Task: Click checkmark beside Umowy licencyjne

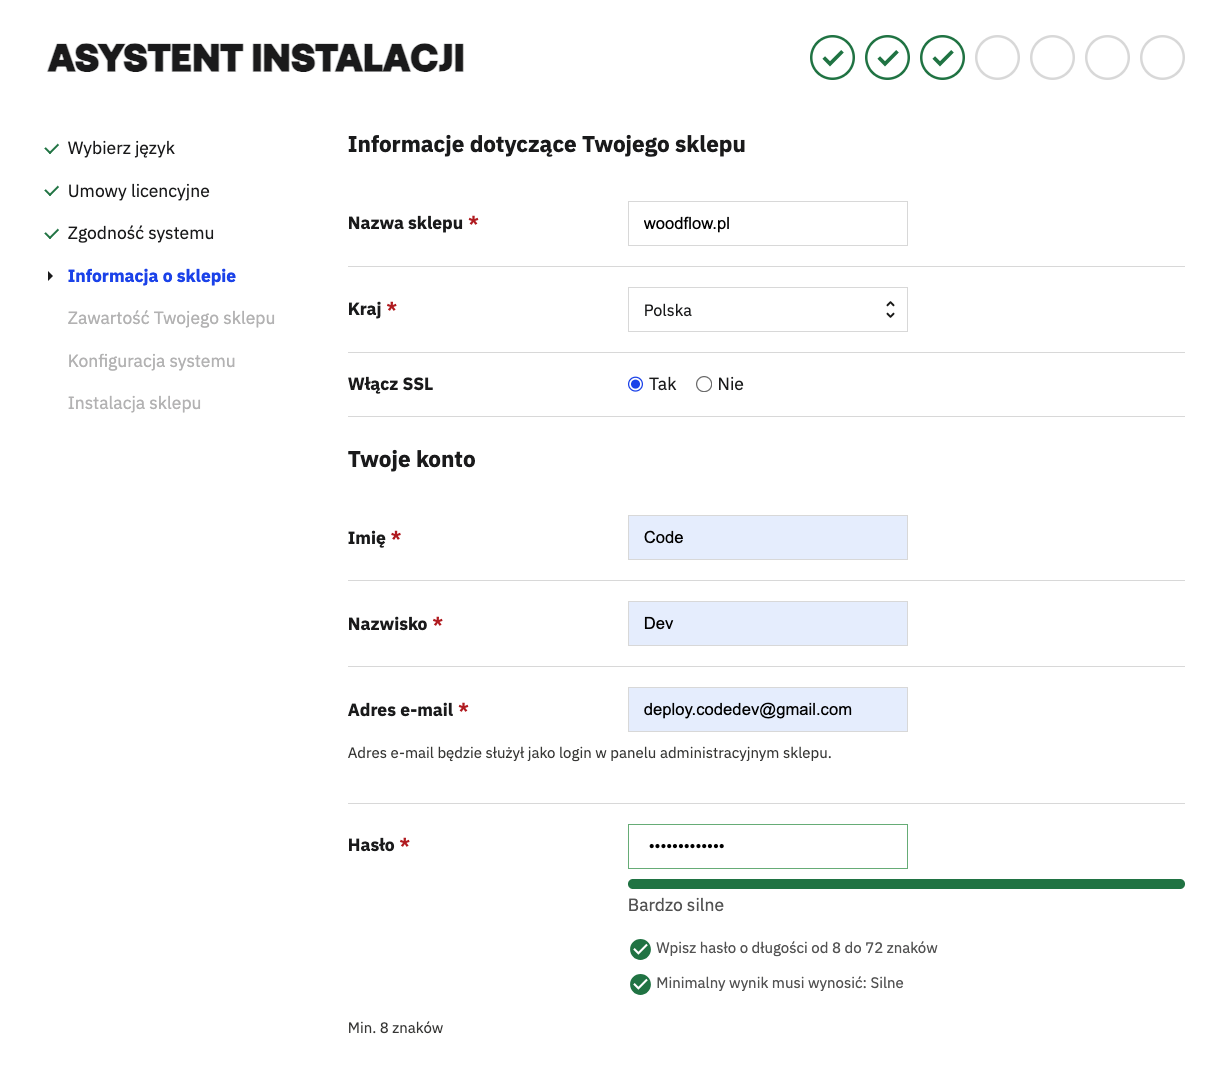Action: [52, 191]
